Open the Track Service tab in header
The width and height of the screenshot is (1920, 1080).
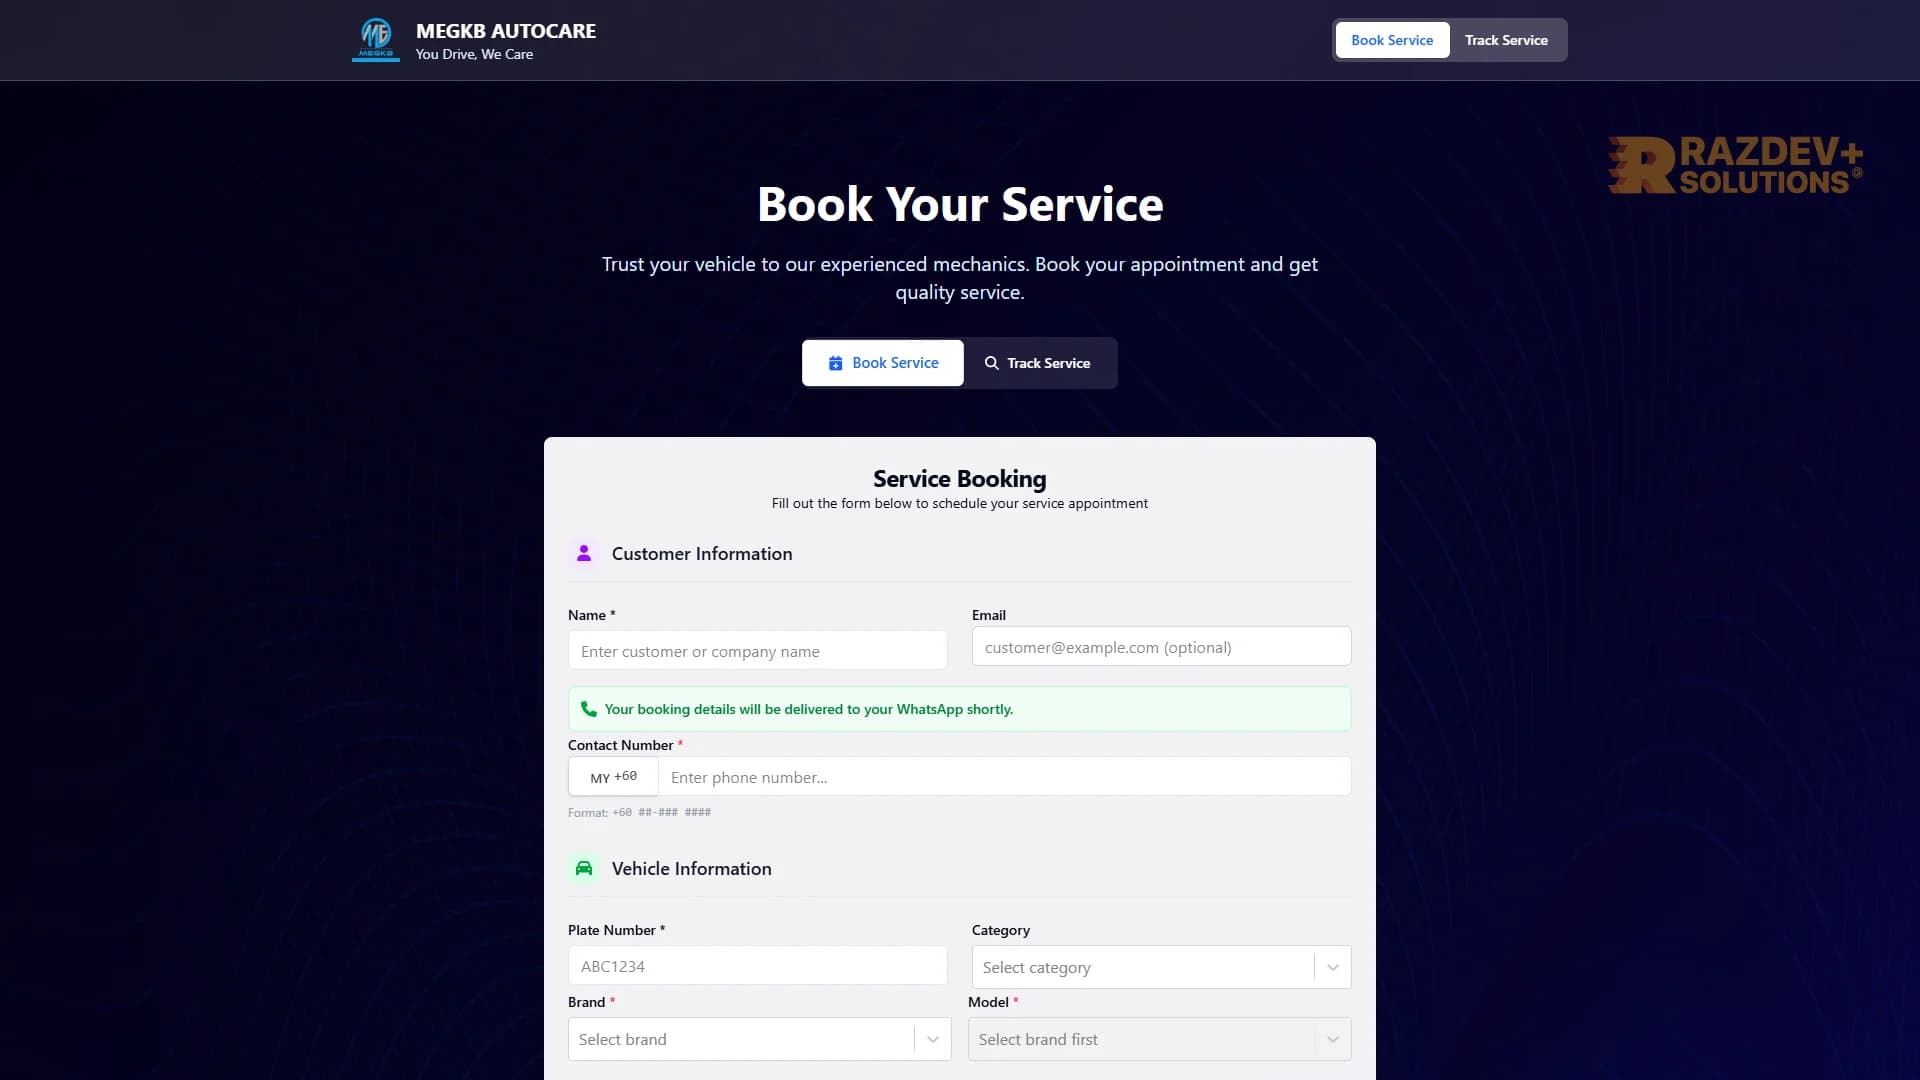pos(1506,40)
